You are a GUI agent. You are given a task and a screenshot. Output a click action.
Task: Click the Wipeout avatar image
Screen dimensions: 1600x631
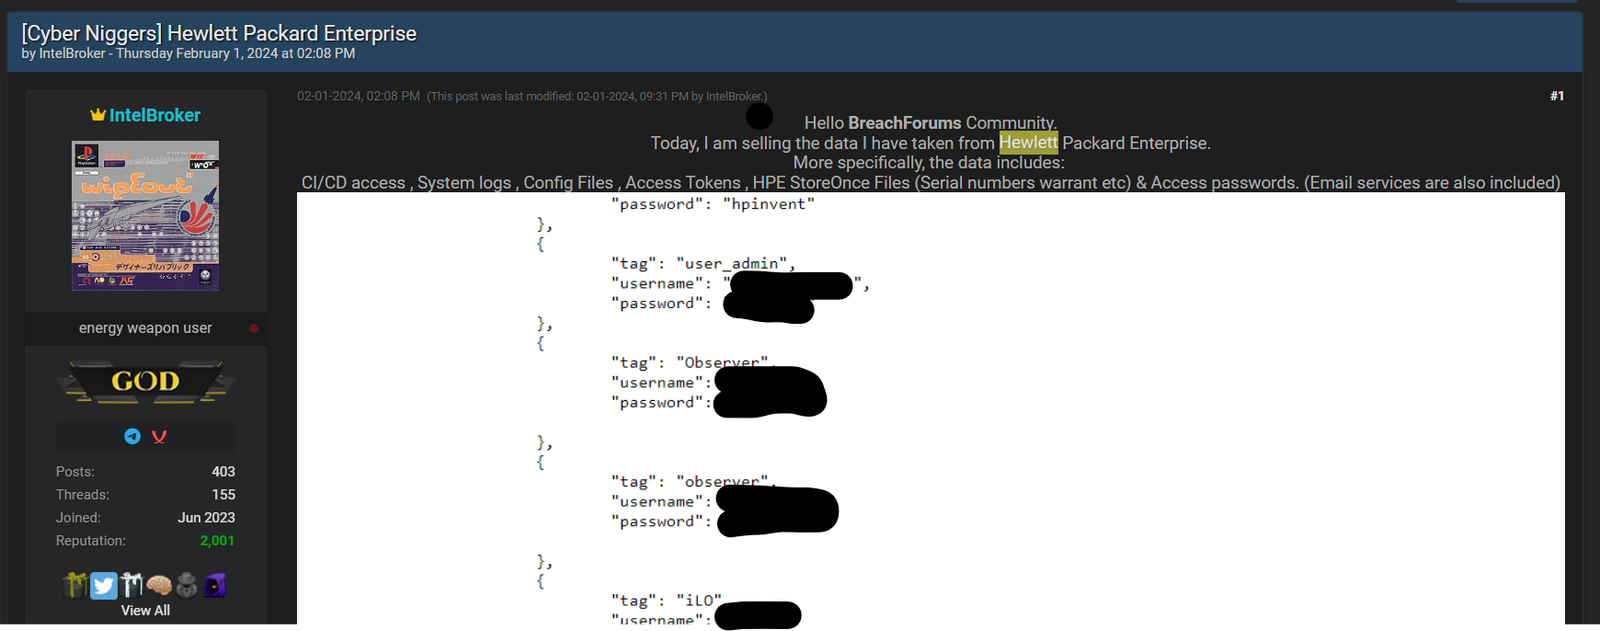coord(146,216)
